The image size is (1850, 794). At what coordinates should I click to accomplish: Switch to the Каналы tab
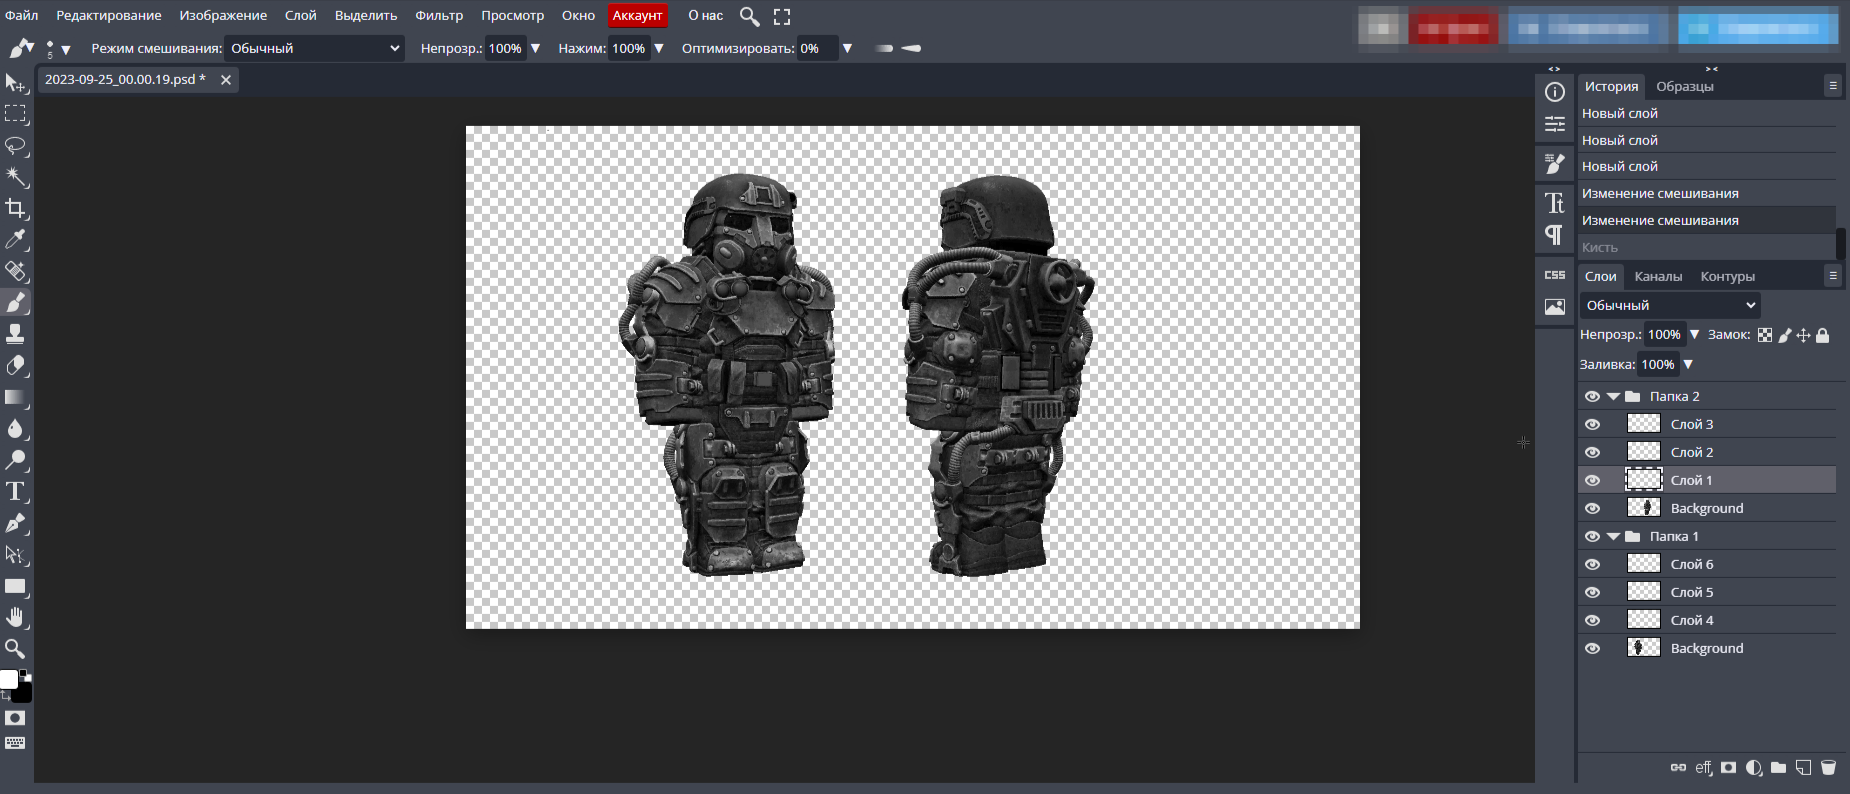[1658, 276]
